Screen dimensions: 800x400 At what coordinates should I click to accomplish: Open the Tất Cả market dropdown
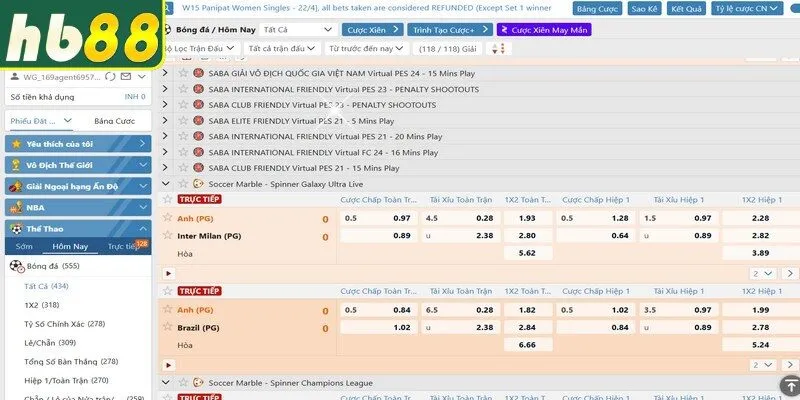(298, 30)
